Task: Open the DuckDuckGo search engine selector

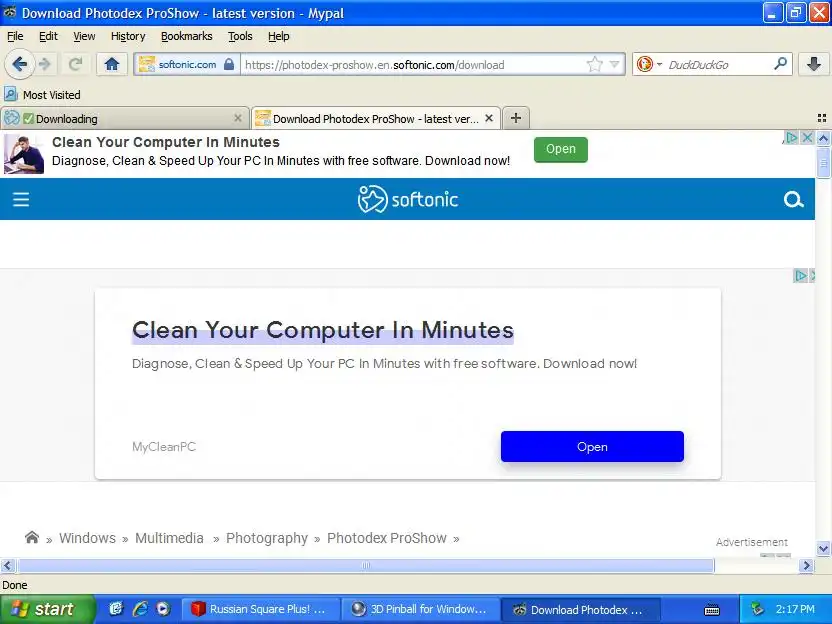Action: click(x=648, y=65)
